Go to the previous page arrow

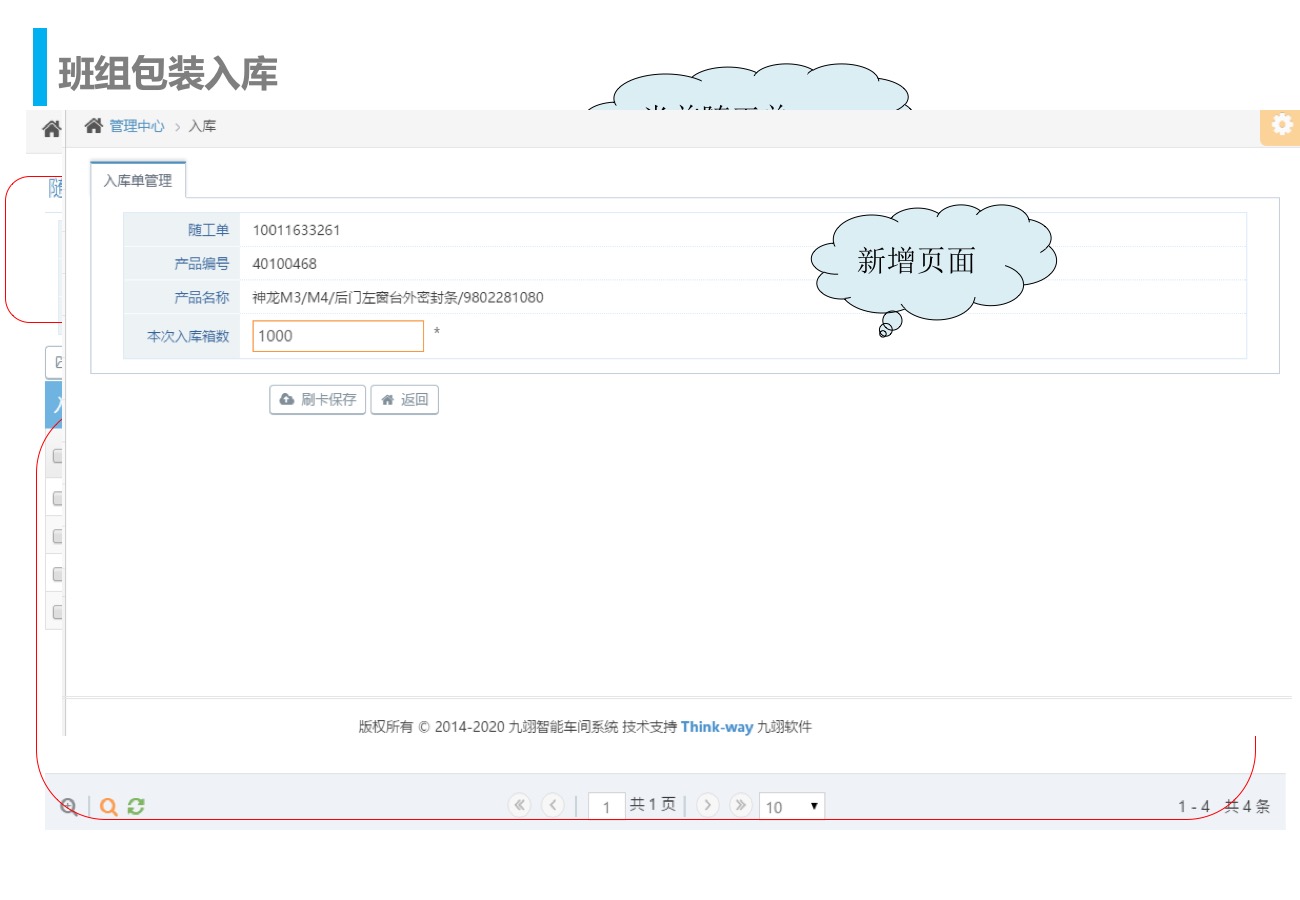(553, 805)
